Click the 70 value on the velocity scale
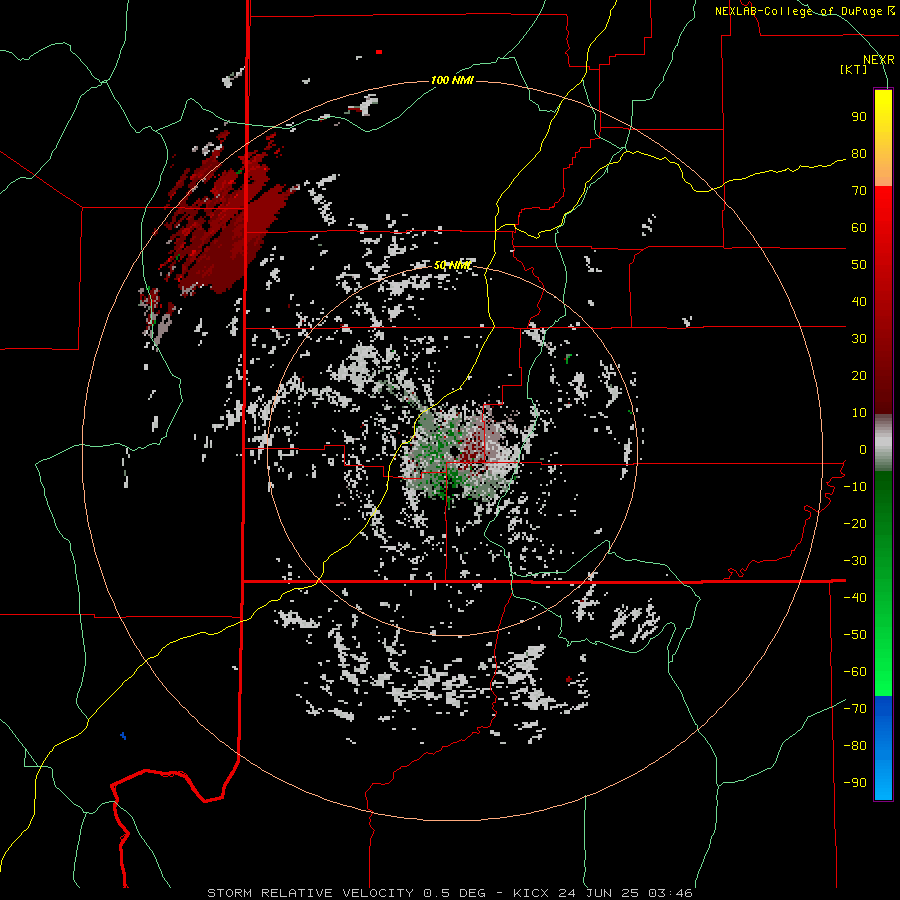The width and height of the screenshot is (900, 900). click(859, 191)
